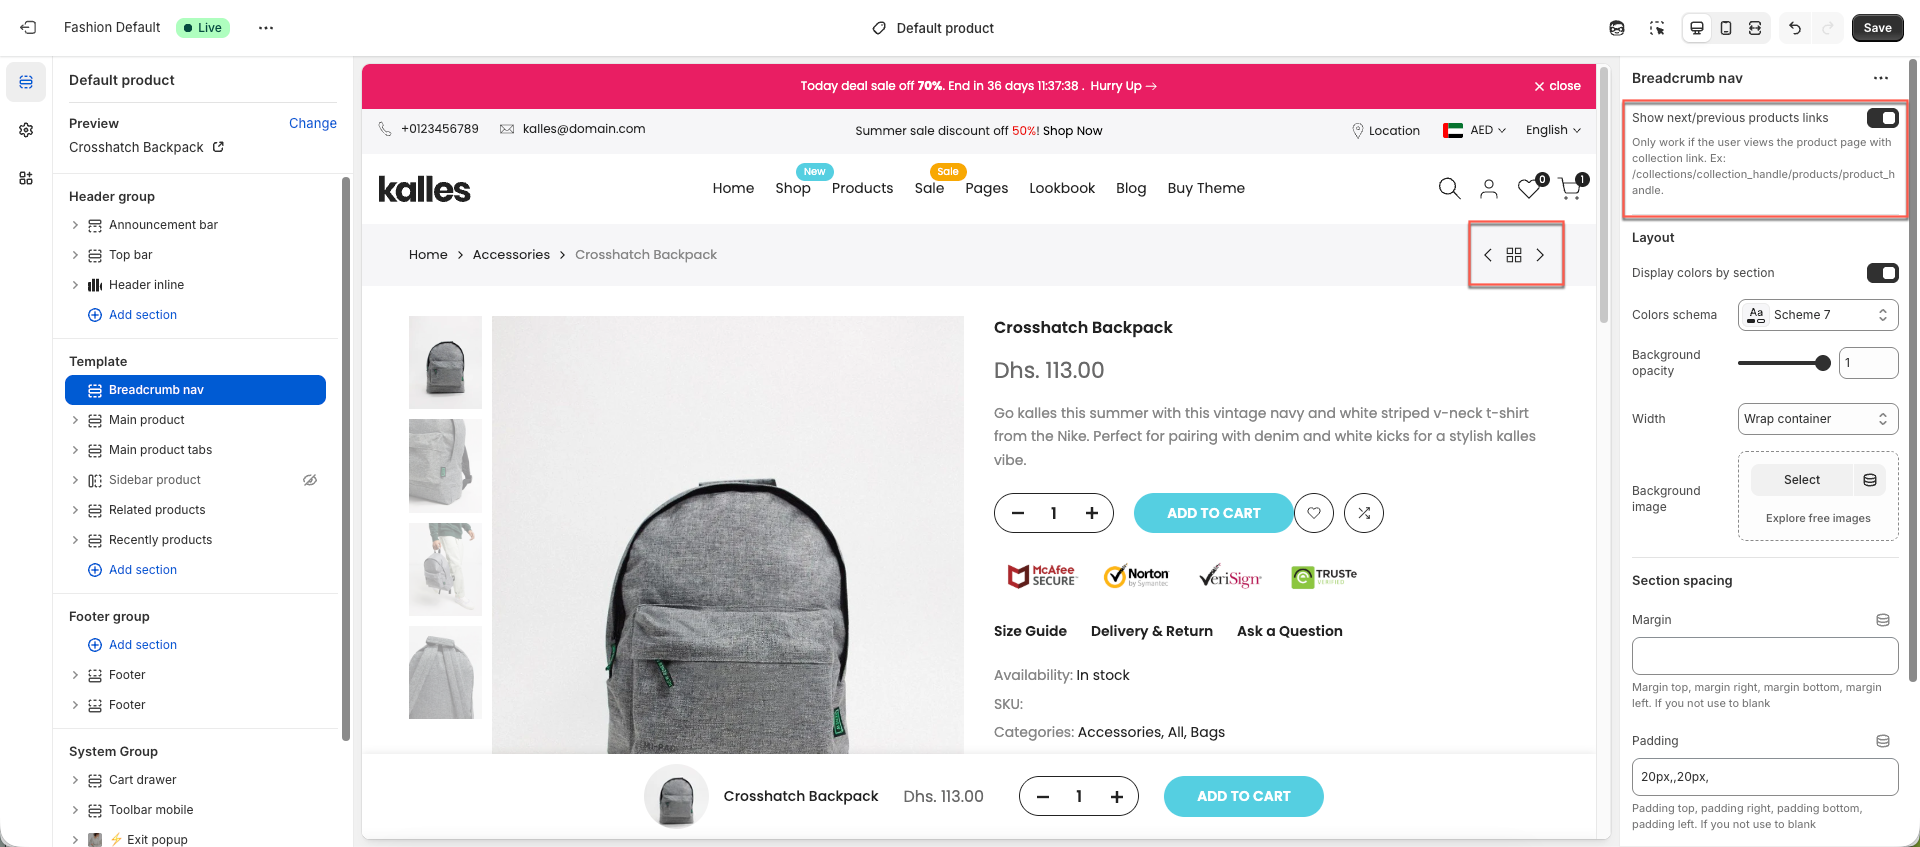
Task: Click the Save button
Action: (x=1877, y=28)
